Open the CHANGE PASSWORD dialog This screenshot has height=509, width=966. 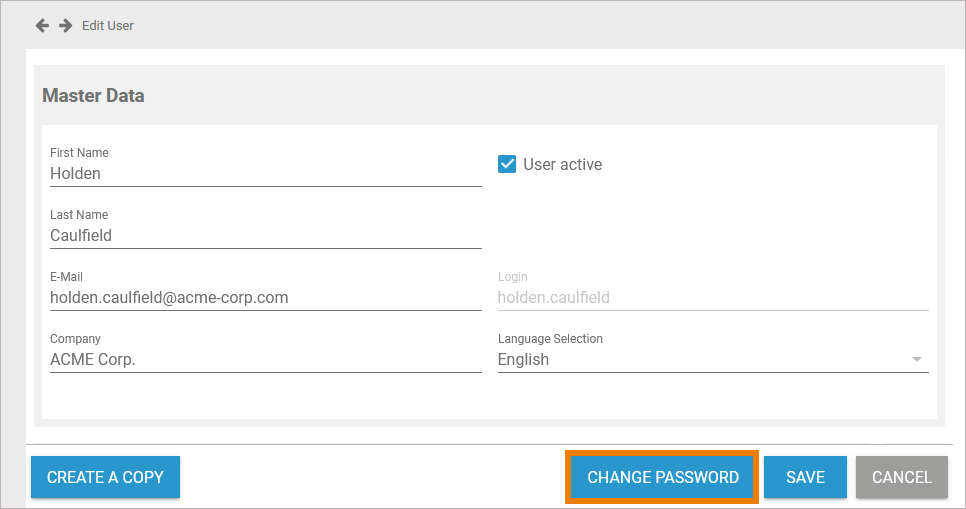[663, 477]
